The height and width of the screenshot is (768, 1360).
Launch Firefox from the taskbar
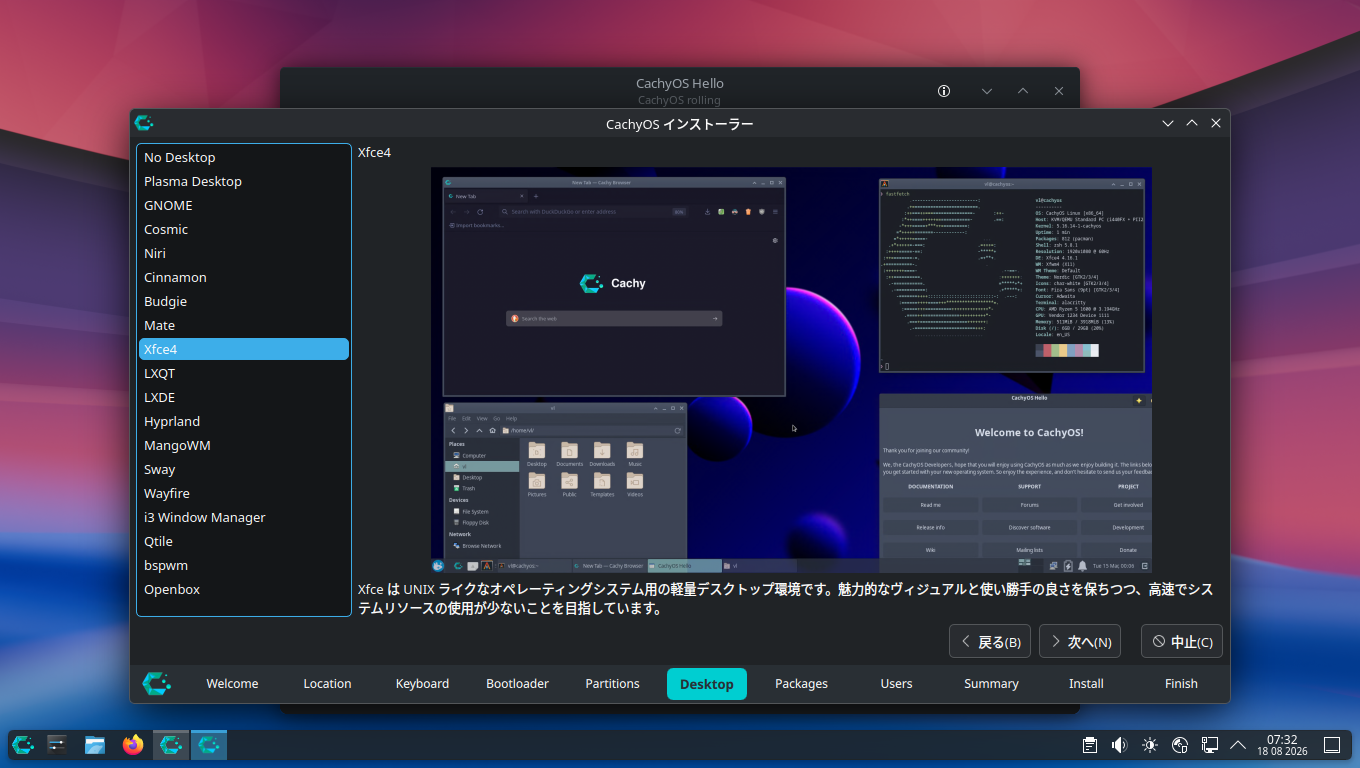pyautogui.click(x=133, y=745)
